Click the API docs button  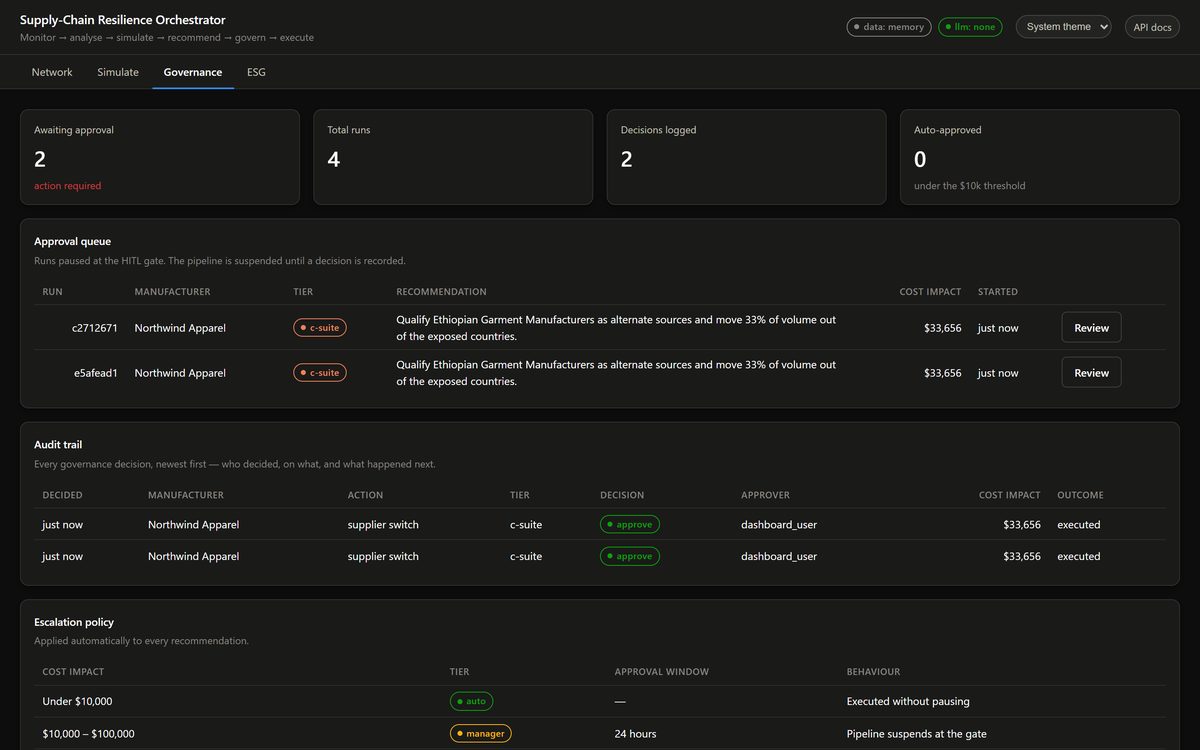pyautogui.click(x=1152, y=27)
